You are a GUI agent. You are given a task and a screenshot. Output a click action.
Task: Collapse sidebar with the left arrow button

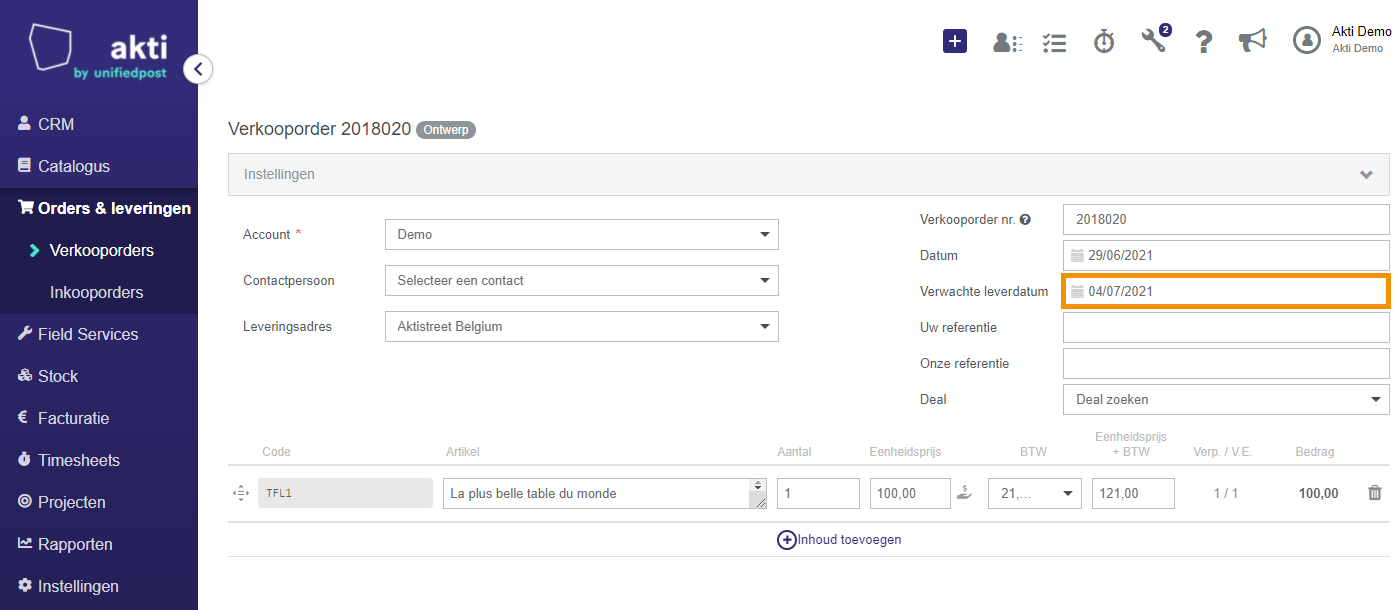pos(198,69)
